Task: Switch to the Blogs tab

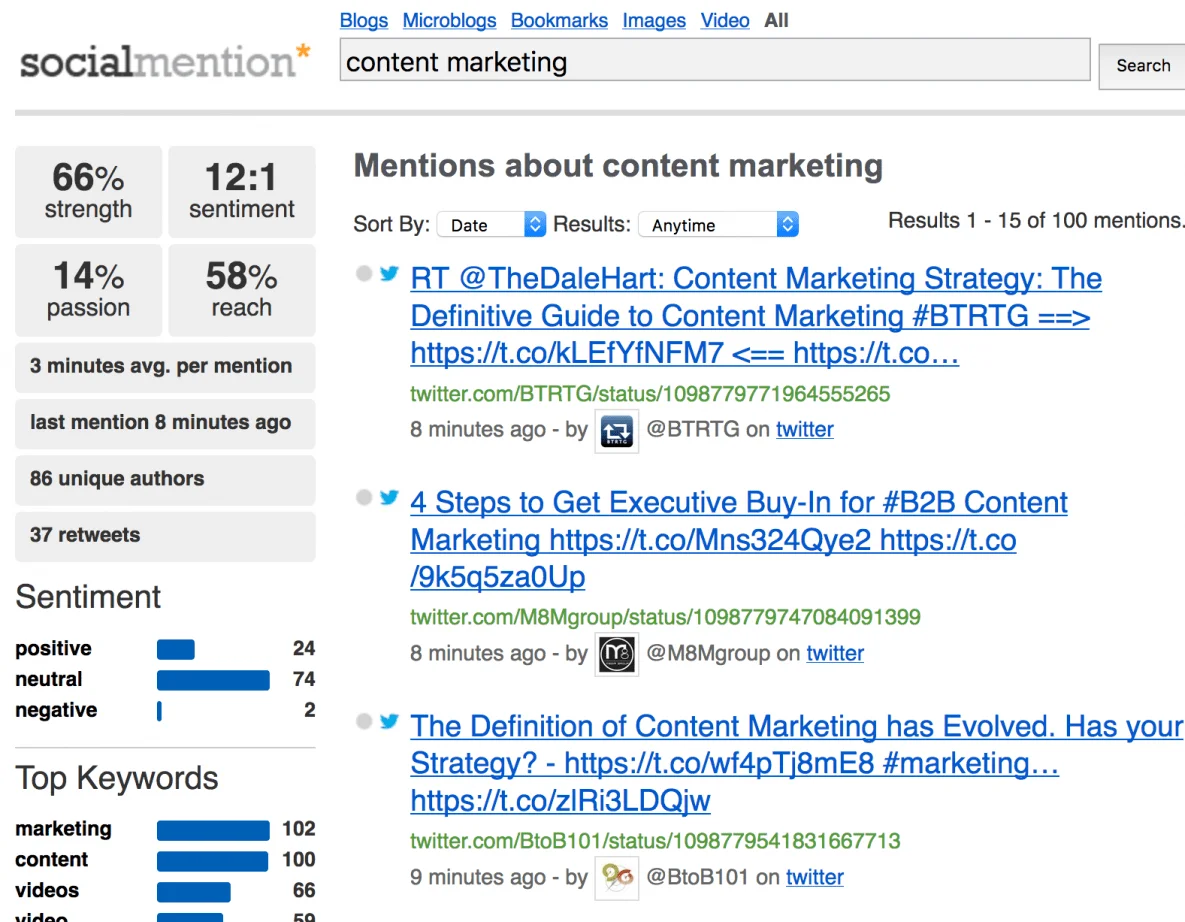Action: click(x=364, y=20)
